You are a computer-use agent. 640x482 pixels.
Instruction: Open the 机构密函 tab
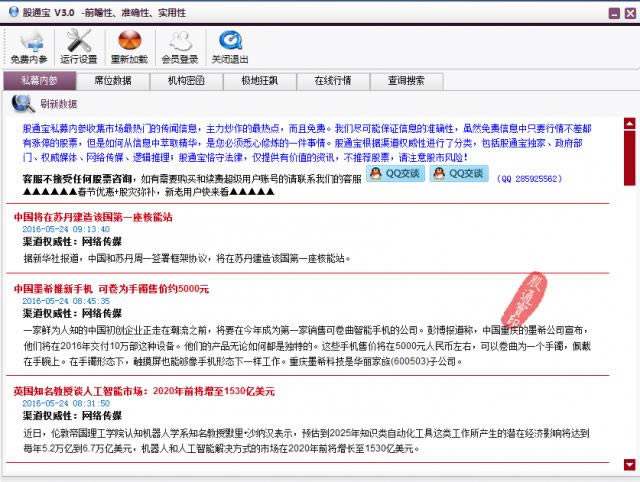186,80
